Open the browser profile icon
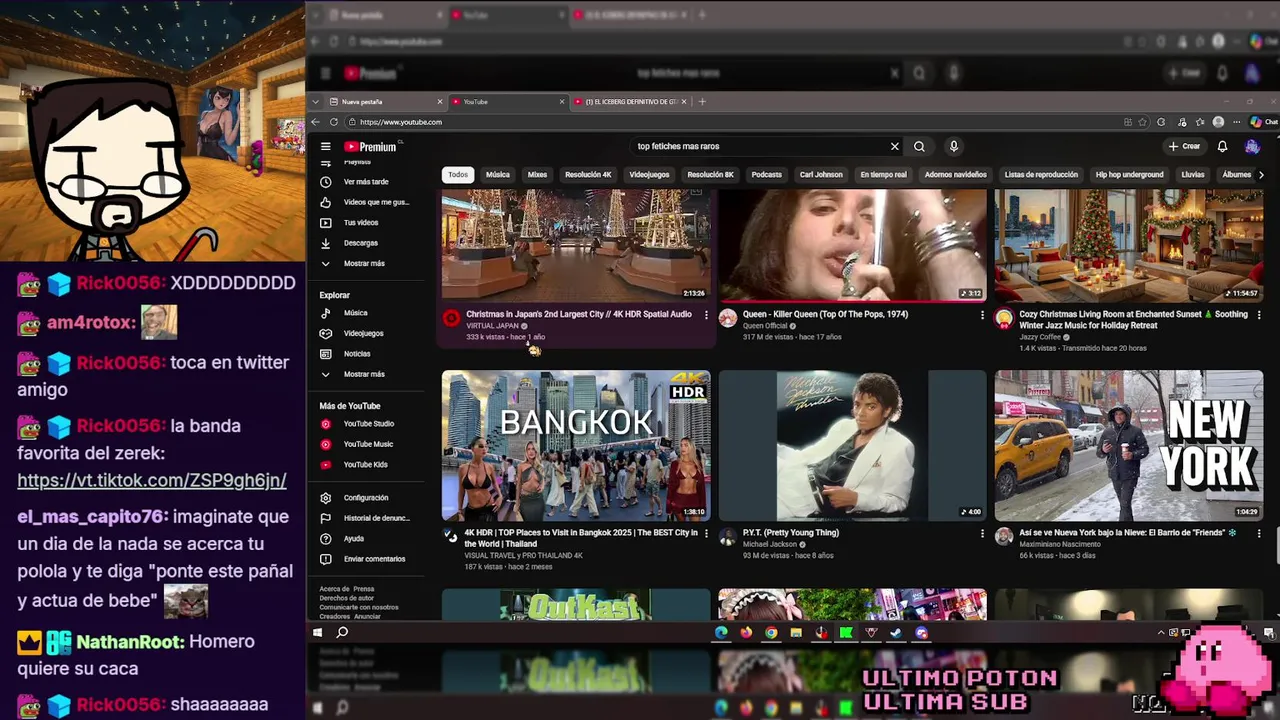The width and height of the screenshot is (1280, 720). click(x=1218, y=122)
